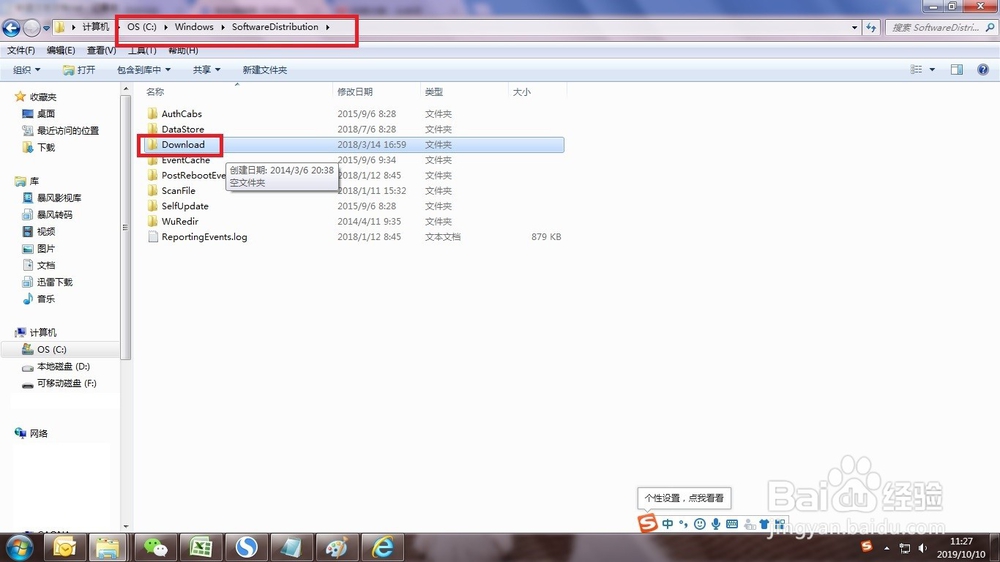Open view options dropdown arrow

932,70
